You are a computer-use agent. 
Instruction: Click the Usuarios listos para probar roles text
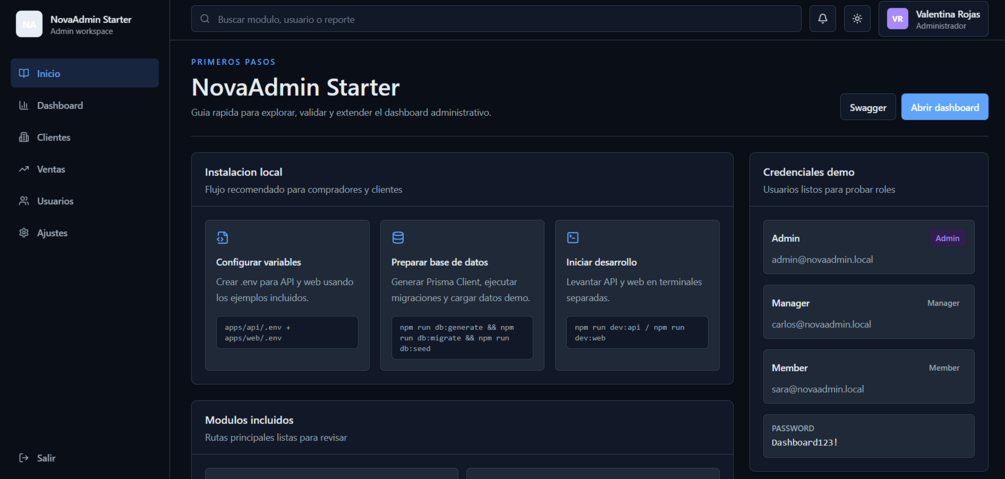[x=829, y=190]
